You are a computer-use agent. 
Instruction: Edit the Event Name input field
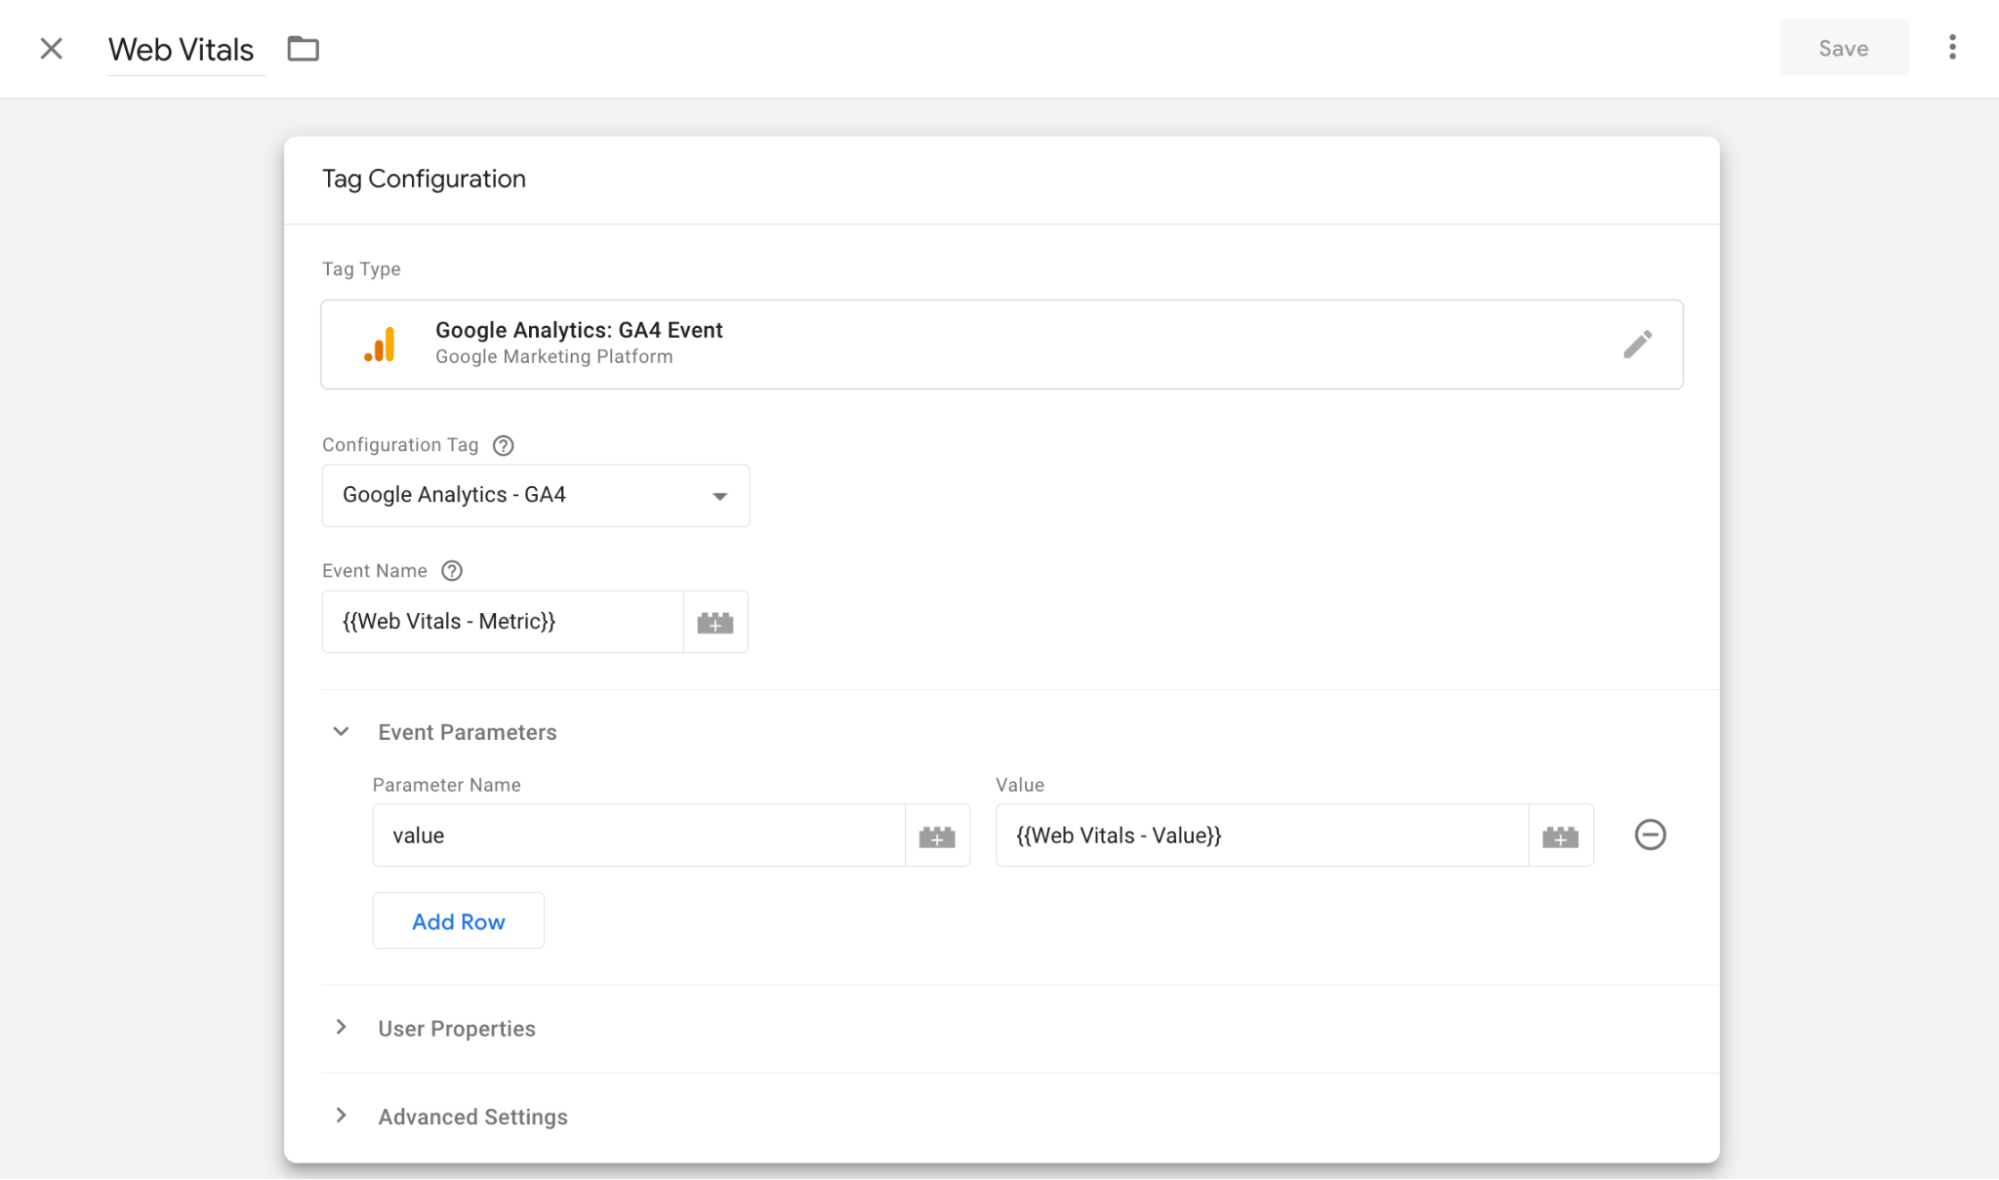point(503,622)
